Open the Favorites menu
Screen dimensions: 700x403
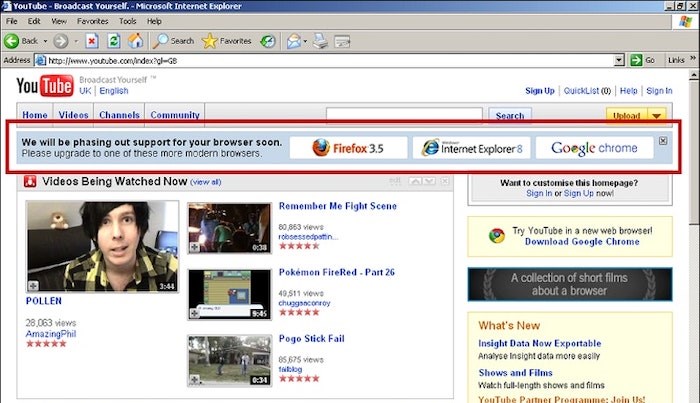pyautogui.click(x=92, y=21)
